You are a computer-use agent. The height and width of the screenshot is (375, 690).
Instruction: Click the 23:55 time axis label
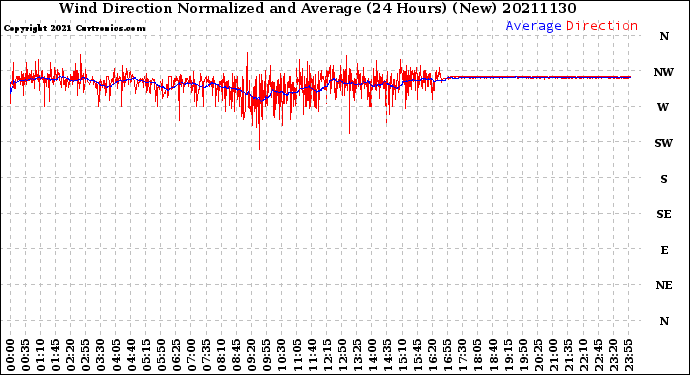click(x=628, y=355)
